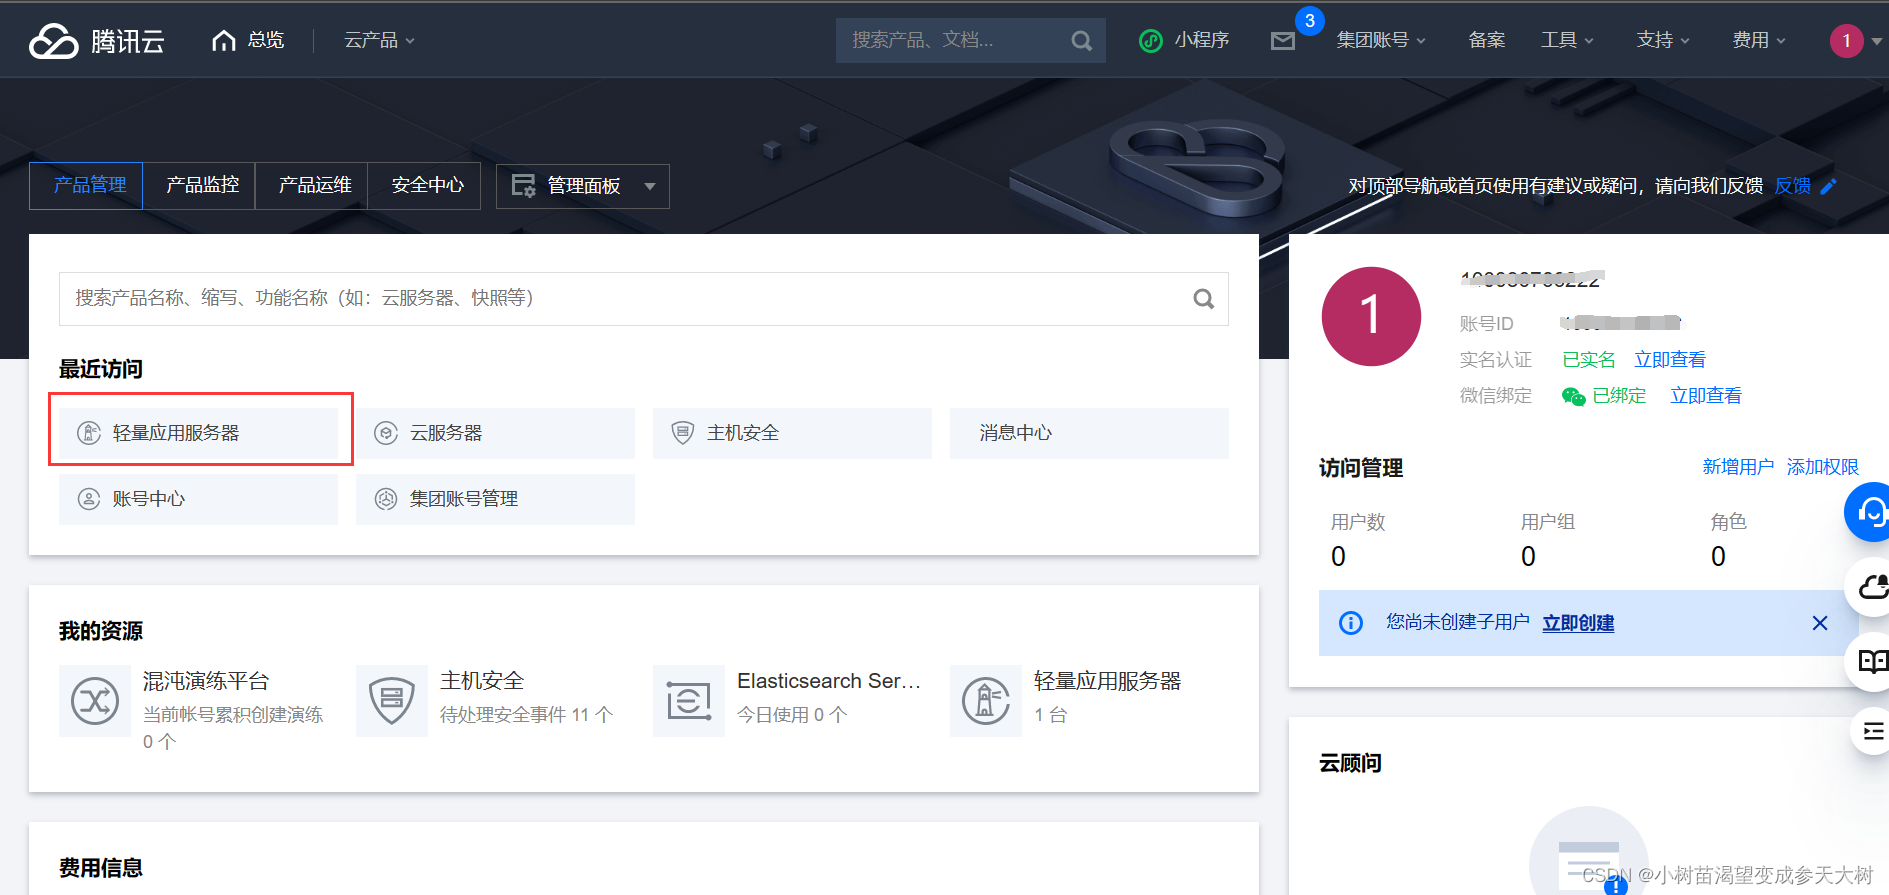The width and height of the screenshot is (1889, 895).
Task: Click the WeChat bound icon
Action: pyautogui.click(x=1573, y=396)
